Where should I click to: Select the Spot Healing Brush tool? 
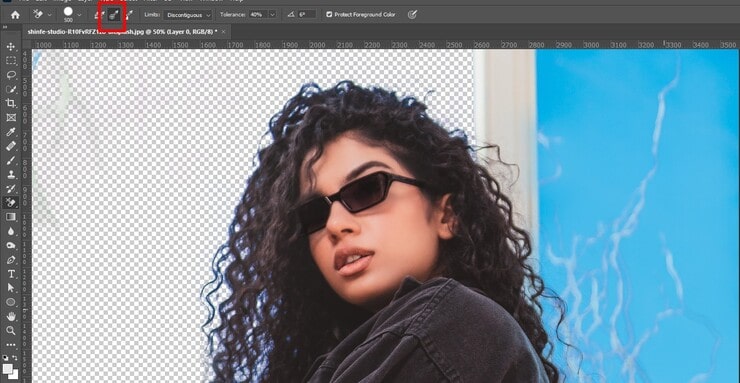click(x=11, y=146)
